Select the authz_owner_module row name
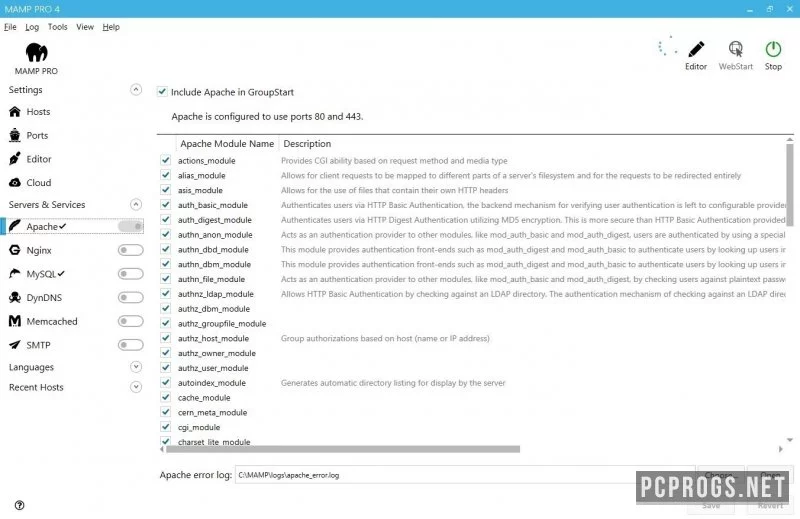Image resolution: width=800 pixels, height=519 pixels. pyautogui.click(x=217, y=353)
